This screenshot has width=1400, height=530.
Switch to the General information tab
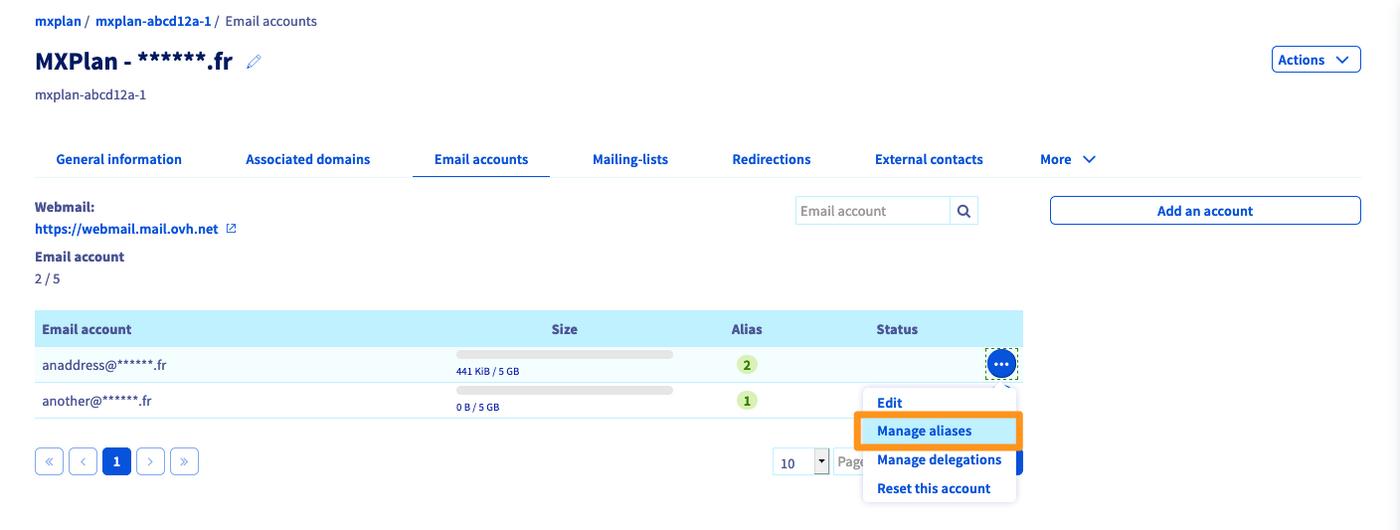pyautogui.click(x=119, y=159)
